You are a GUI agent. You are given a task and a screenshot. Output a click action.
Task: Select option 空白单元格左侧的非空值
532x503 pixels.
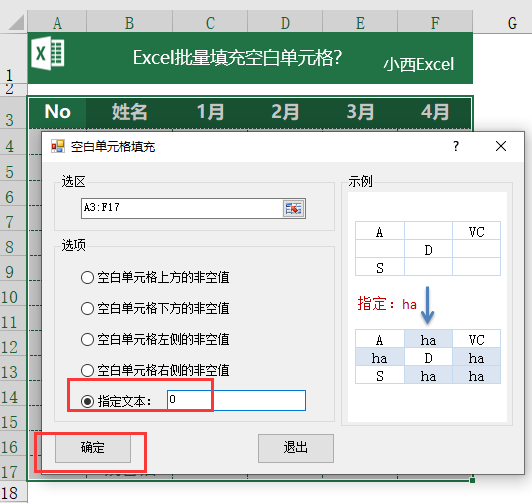[155, 339]
